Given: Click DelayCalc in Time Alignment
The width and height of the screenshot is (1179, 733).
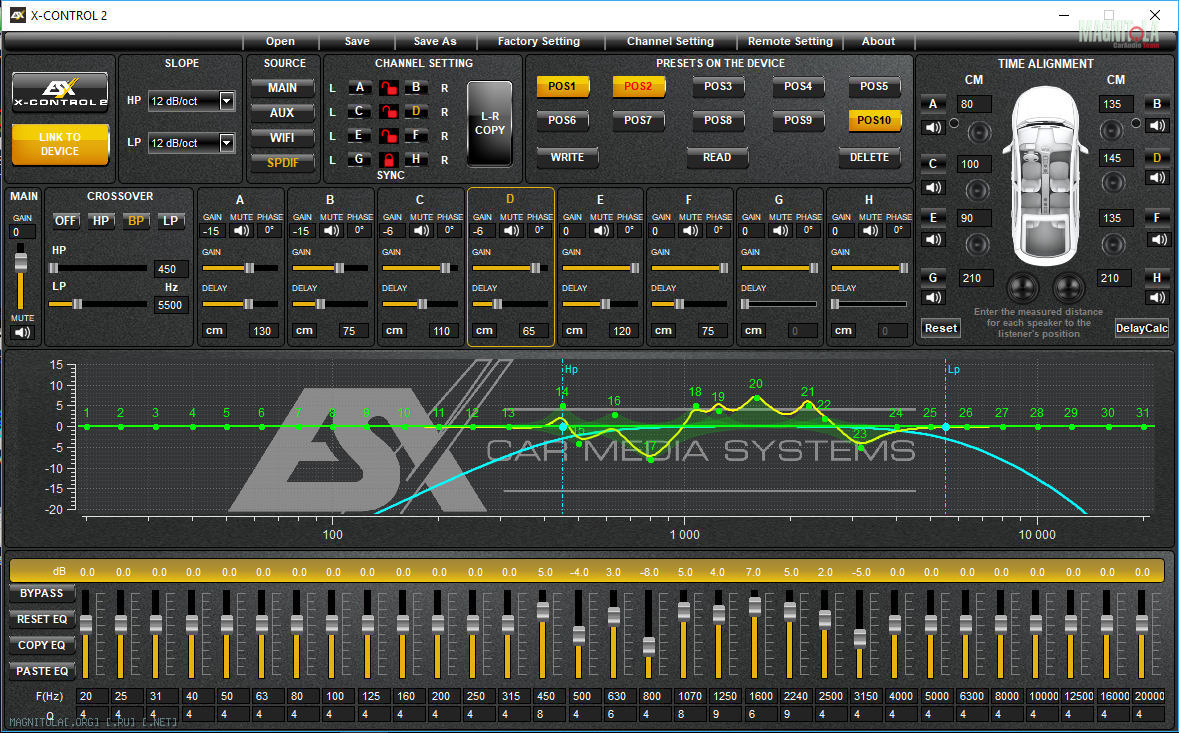Looking at the screenshot, I should (1141, 328).
